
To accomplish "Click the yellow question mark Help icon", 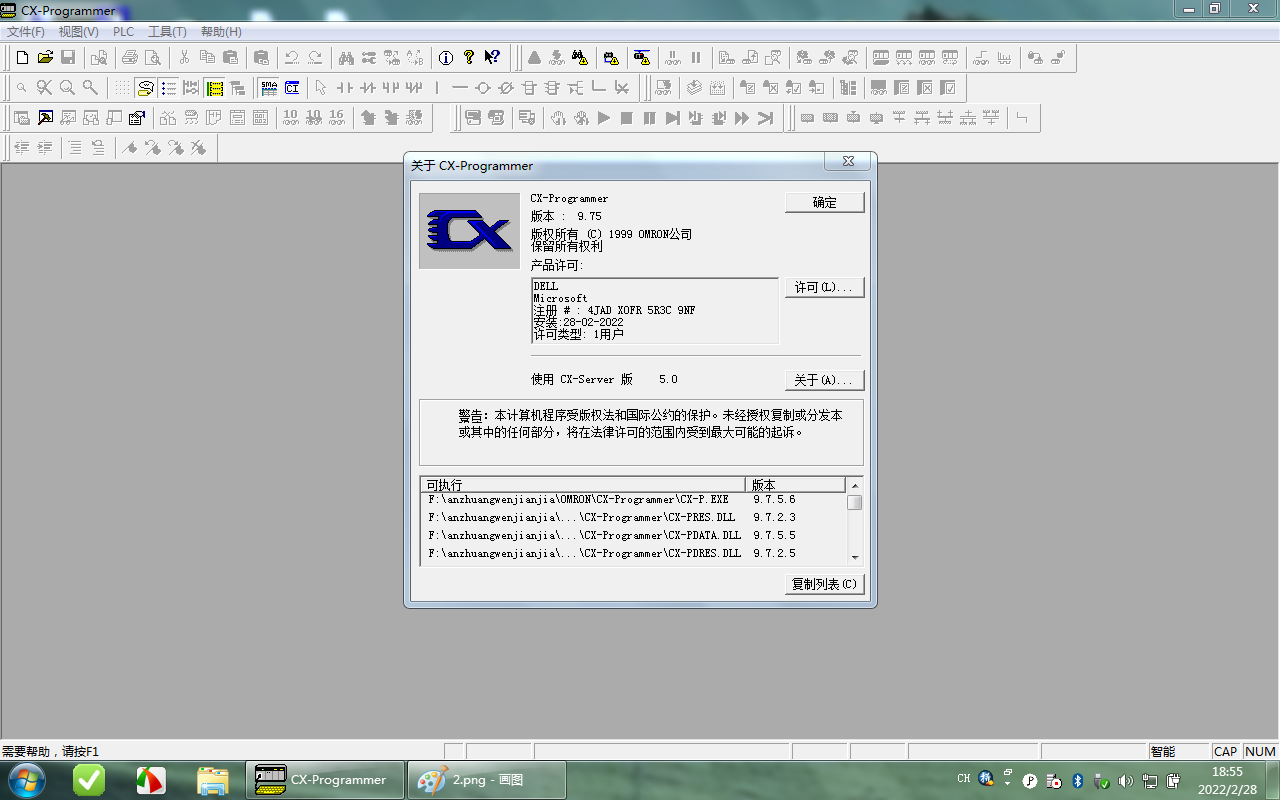I will [x=469, y=58].
